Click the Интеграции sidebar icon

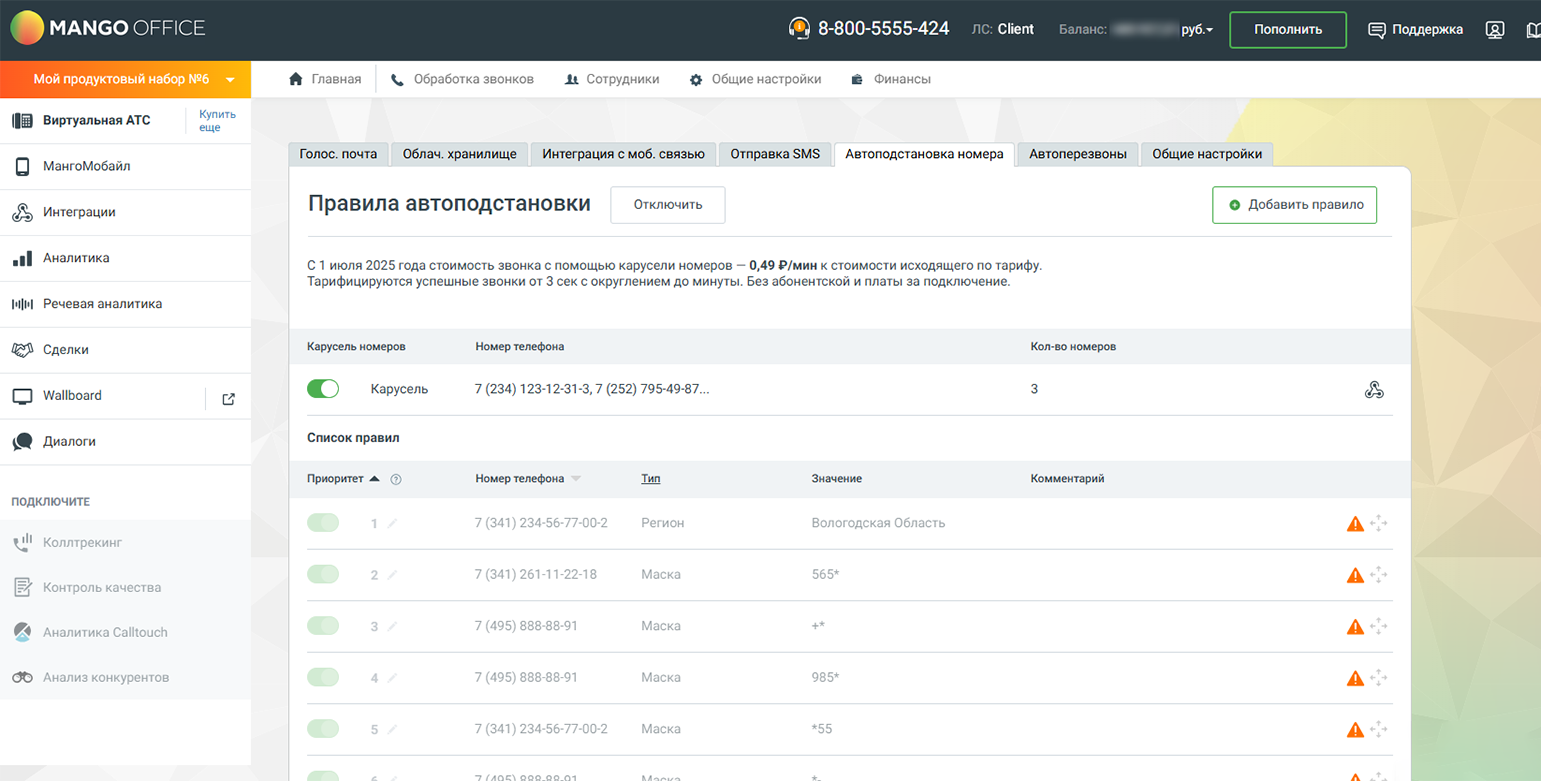22,212
